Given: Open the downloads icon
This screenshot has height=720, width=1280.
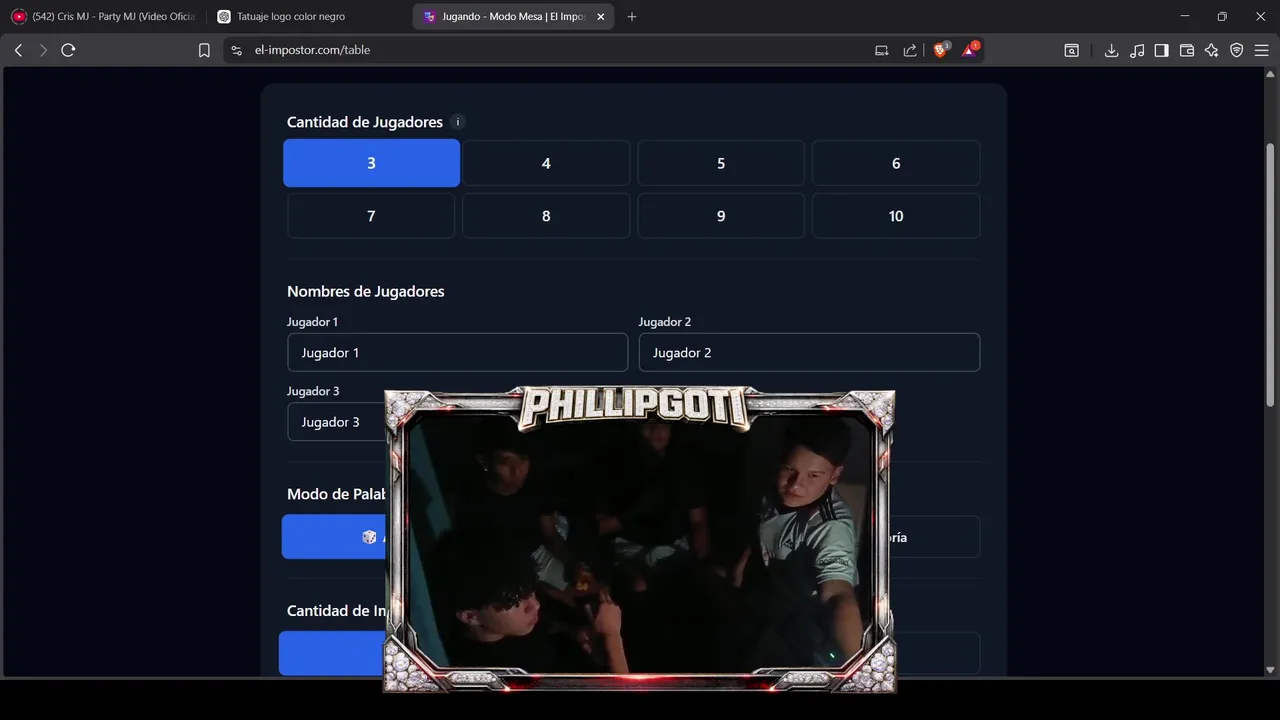Looking at the screenshot, I should coord(1111,50).
